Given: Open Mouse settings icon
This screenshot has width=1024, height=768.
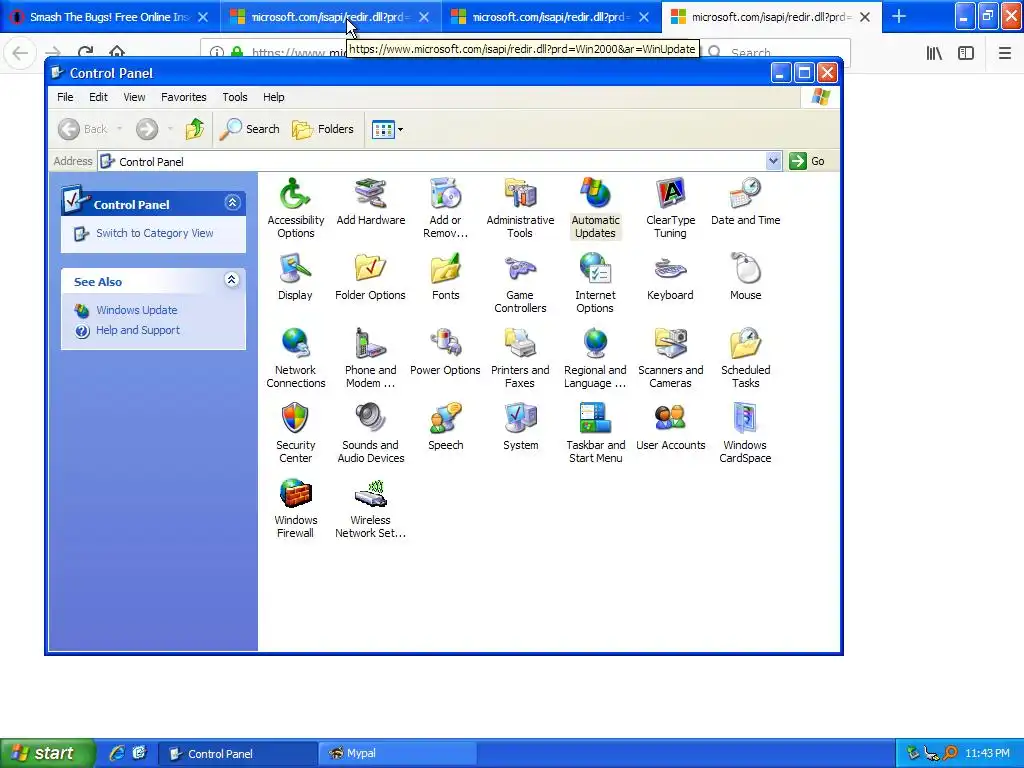Looking at the screenshot, I should [745, 277].
